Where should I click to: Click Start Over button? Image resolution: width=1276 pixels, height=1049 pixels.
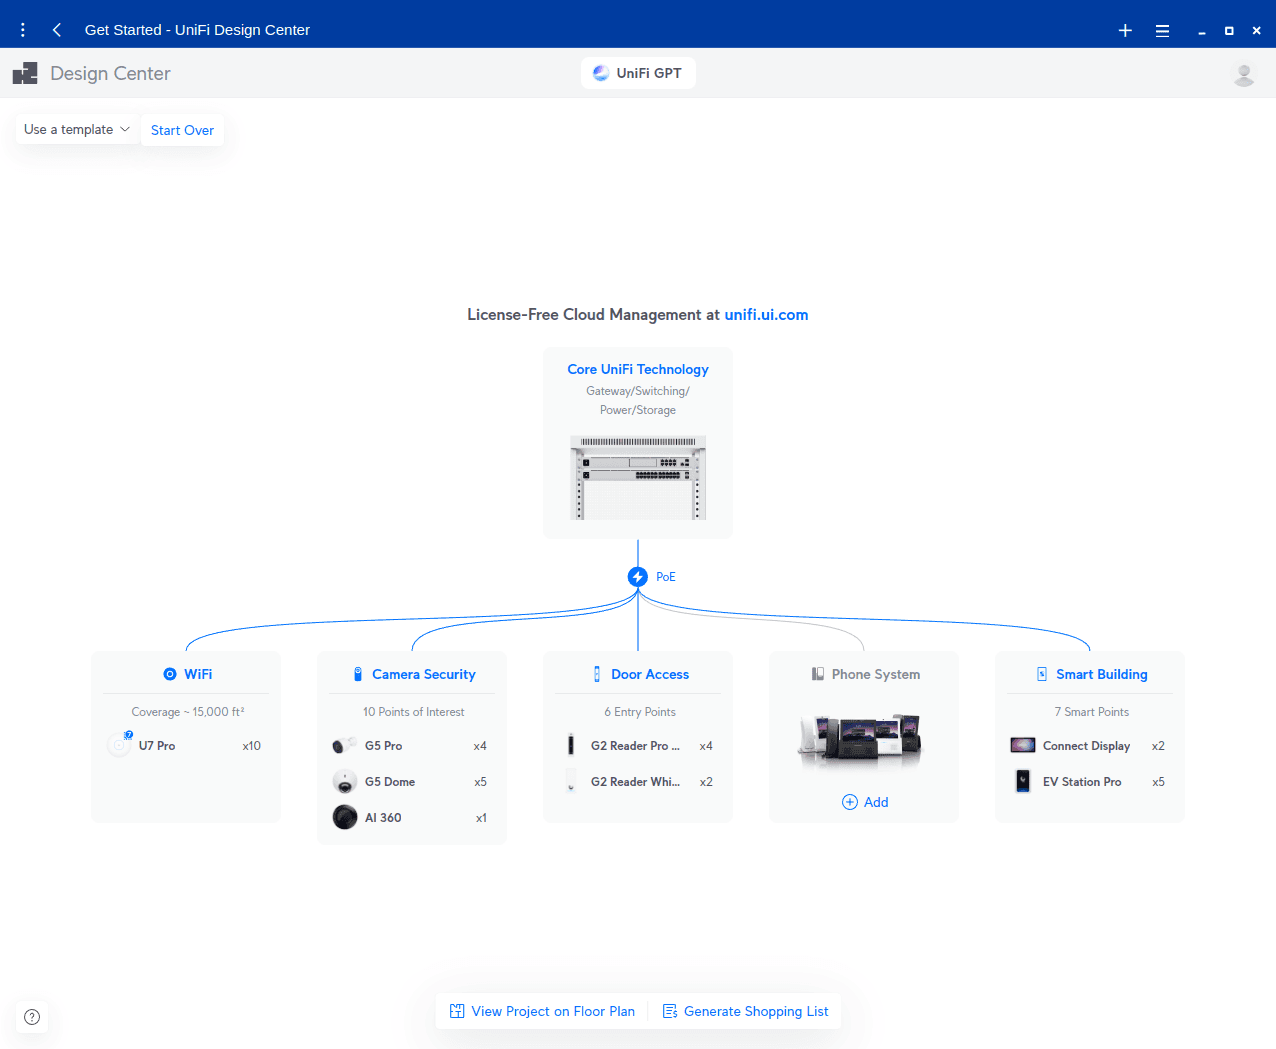182,130
